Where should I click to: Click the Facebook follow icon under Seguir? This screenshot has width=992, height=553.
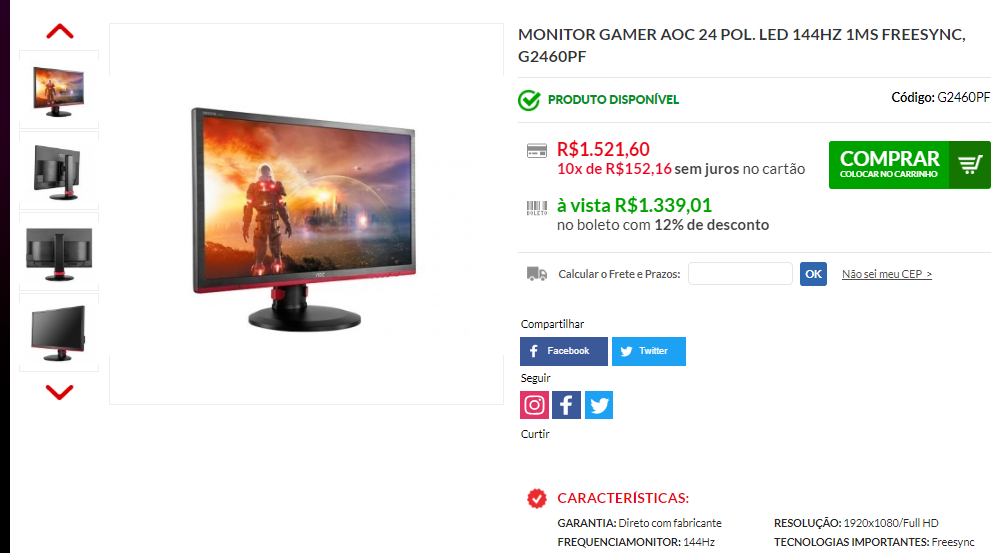pyautogui.click(x=566, y=405)
